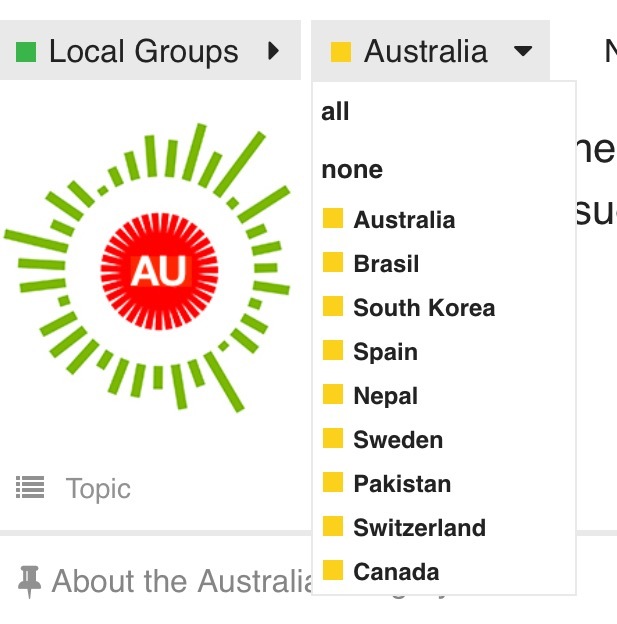The image size is (617, 624).
Task: Select Switzerland in the country list
Action: [419, 528]
